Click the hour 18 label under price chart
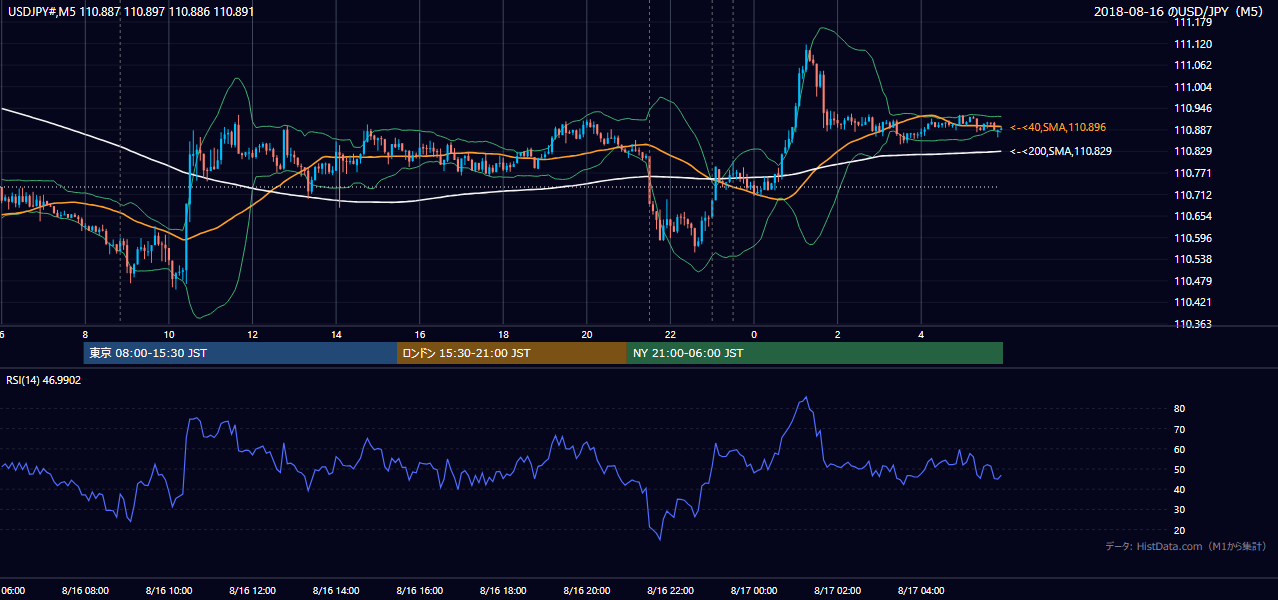Image resolution: width=1278 pixels, height=600 pixels. click(503, 334)
